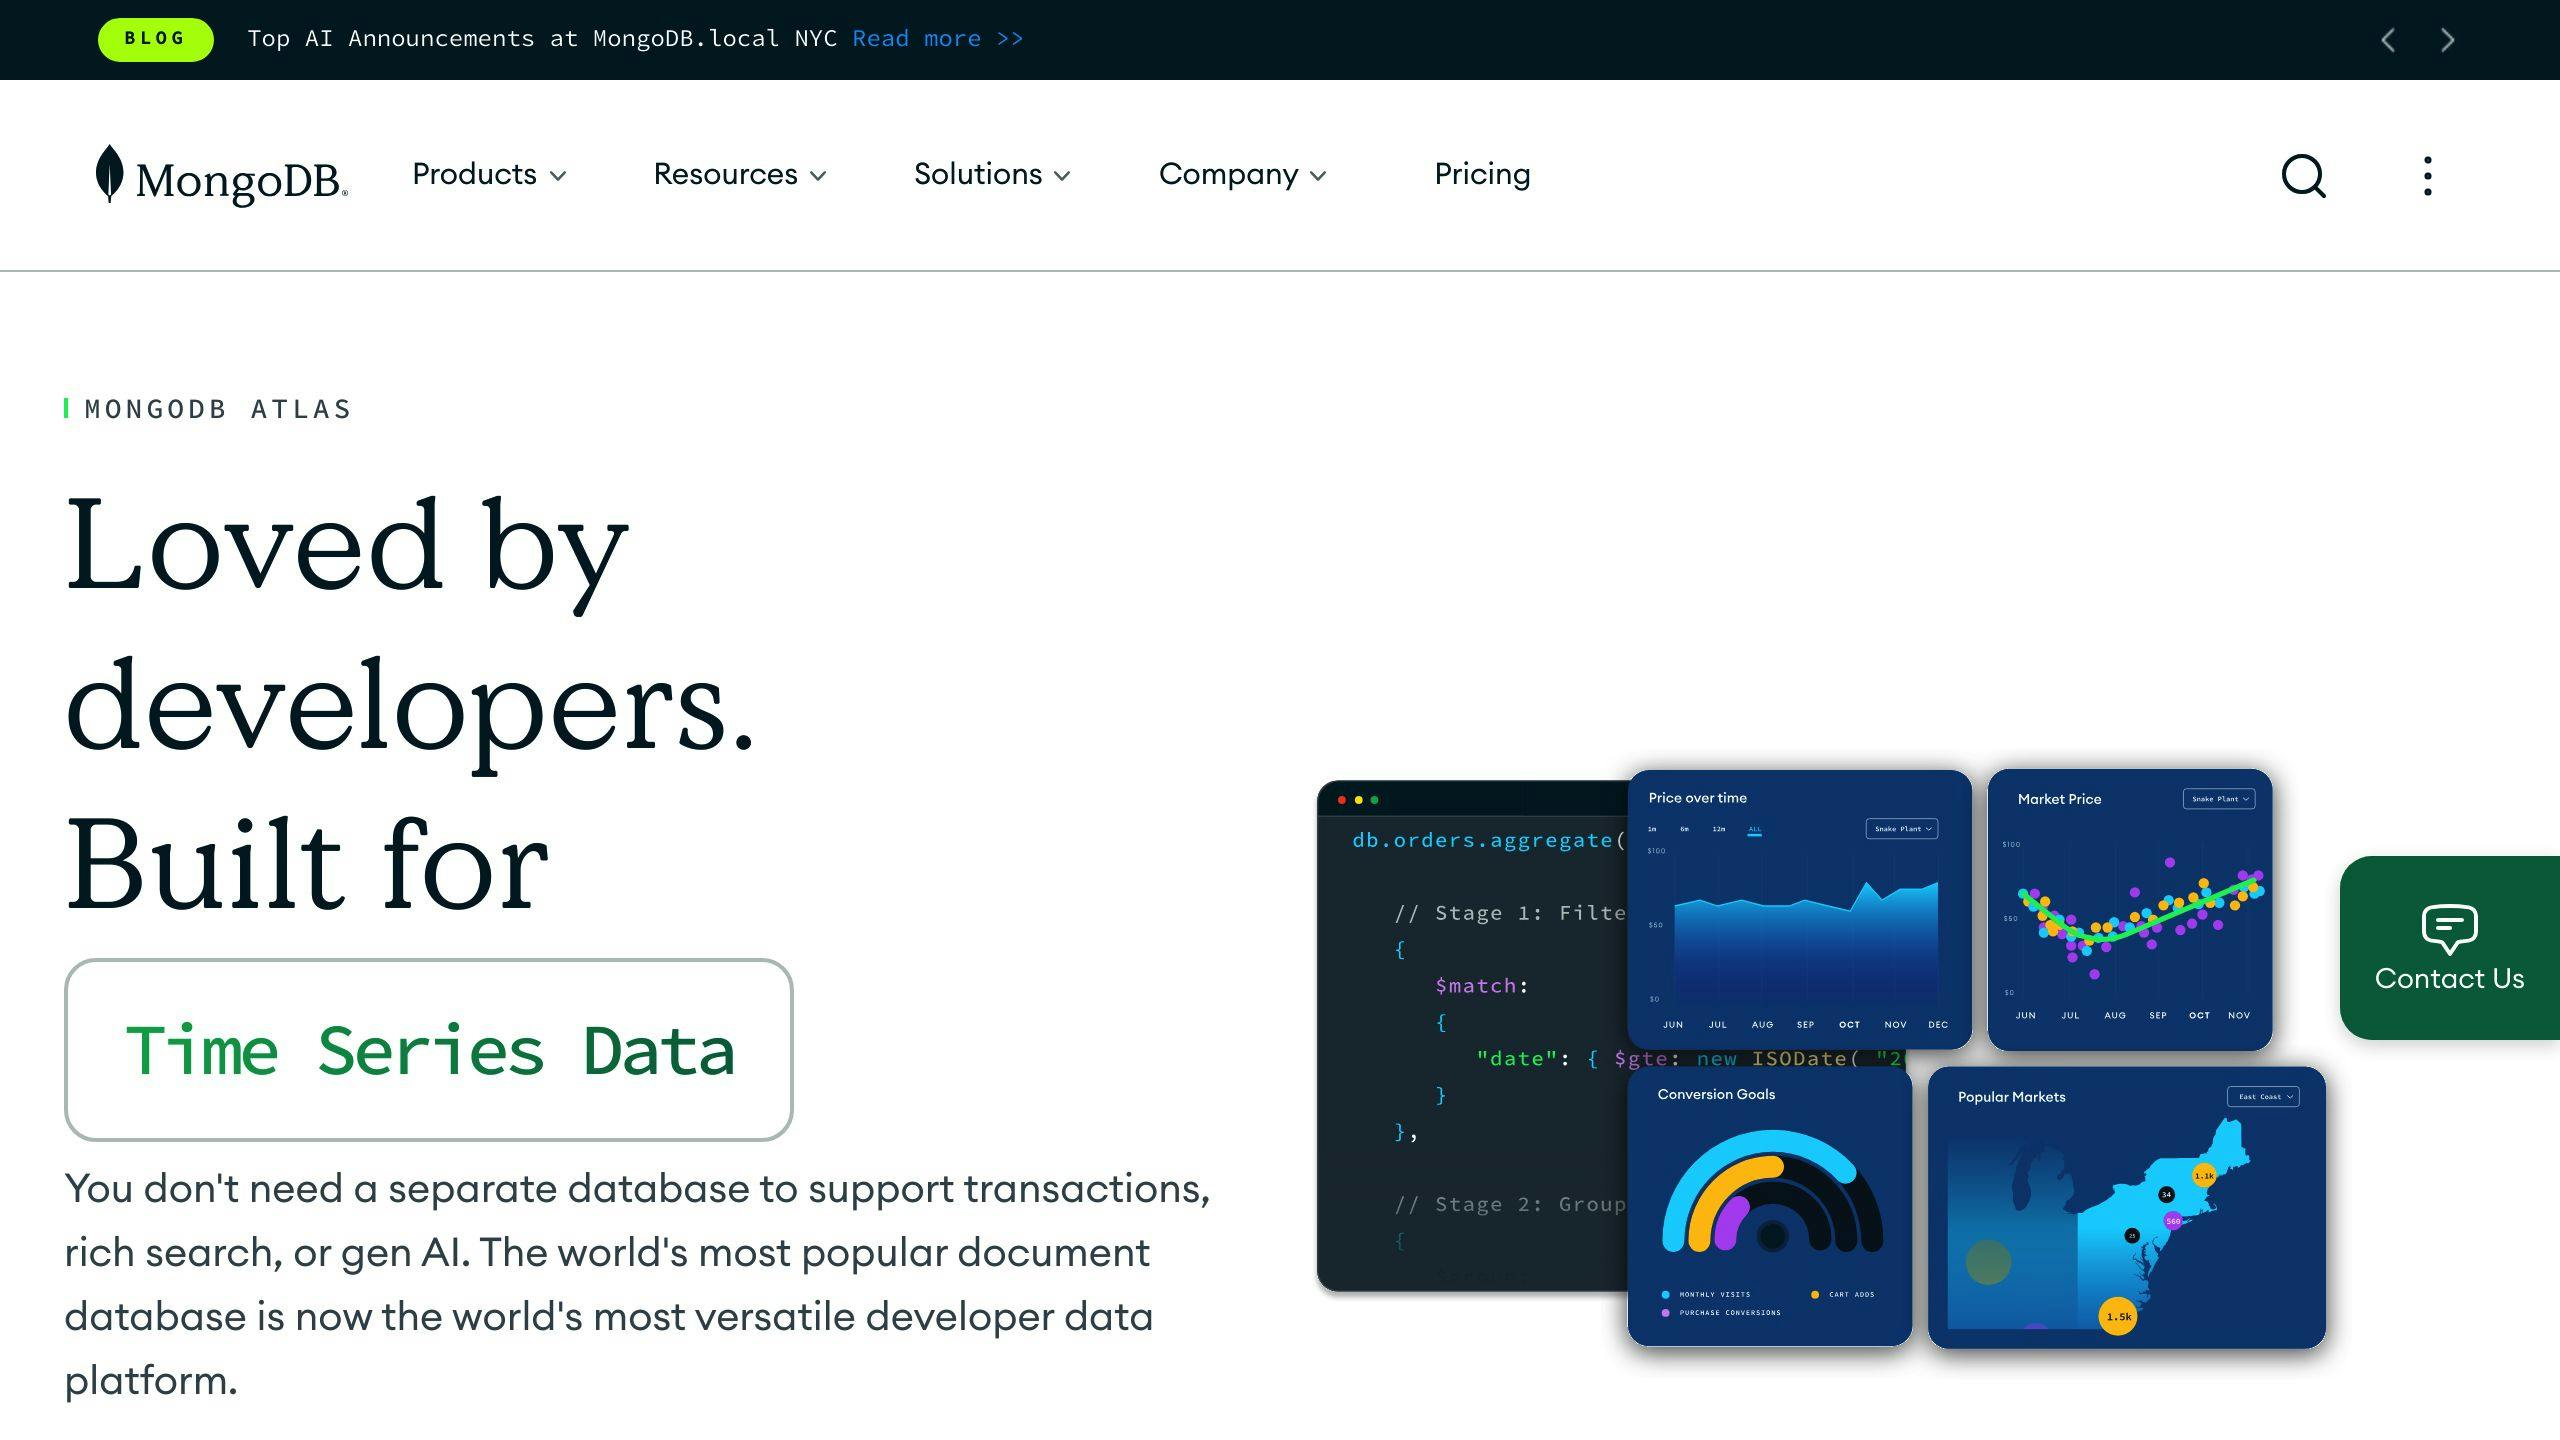Expand the Resources dropdown menu

point(738,174)
